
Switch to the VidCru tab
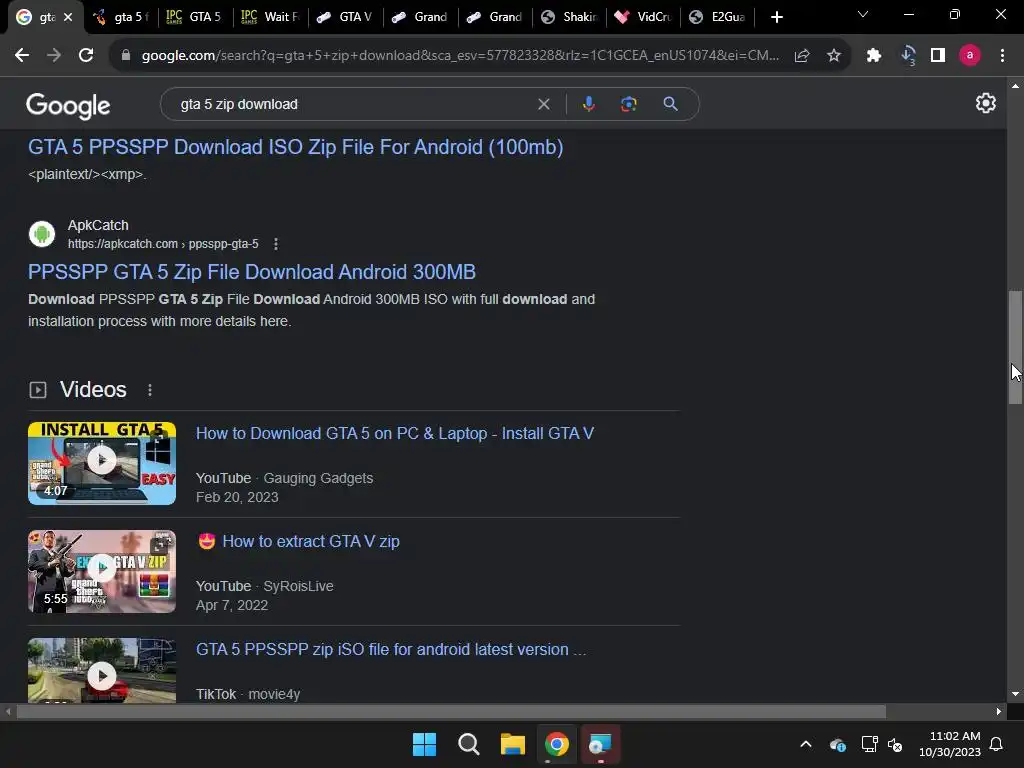(644, 17)
